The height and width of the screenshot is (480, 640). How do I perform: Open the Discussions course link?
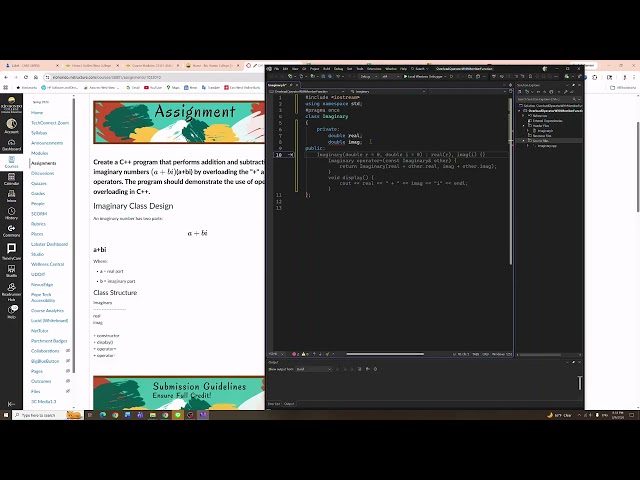coord(42,173)
